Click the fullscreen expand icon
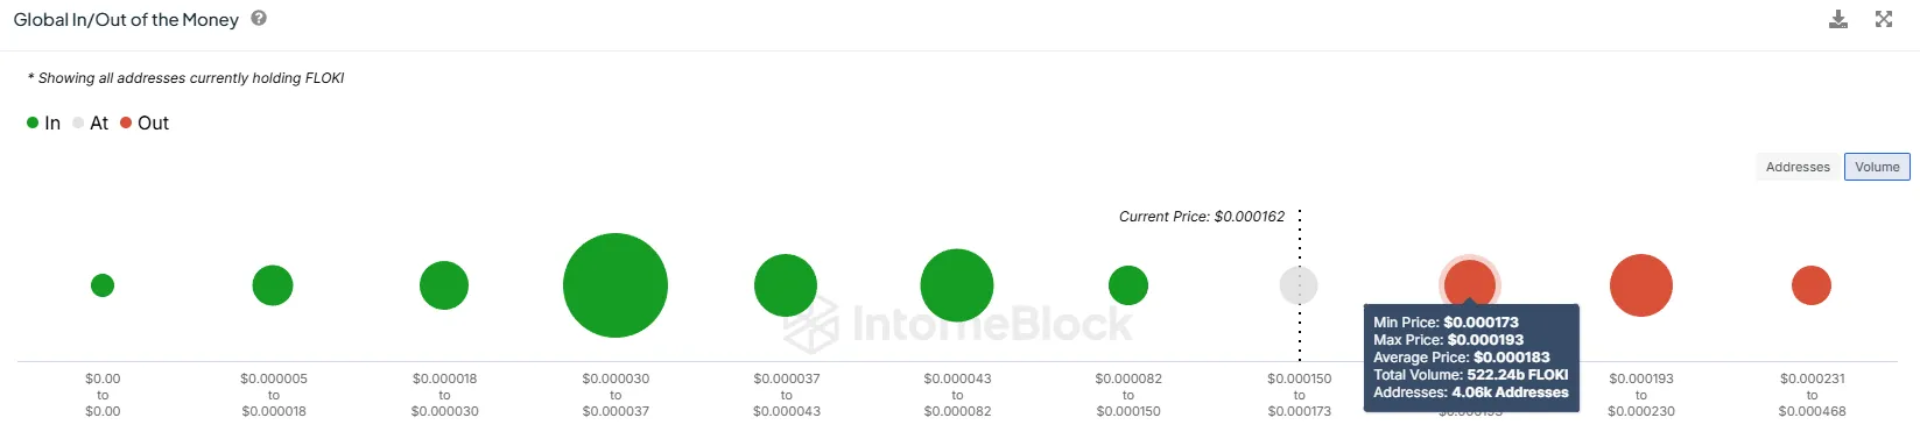Viewport: 1920px width, 431px height. 1884,19
